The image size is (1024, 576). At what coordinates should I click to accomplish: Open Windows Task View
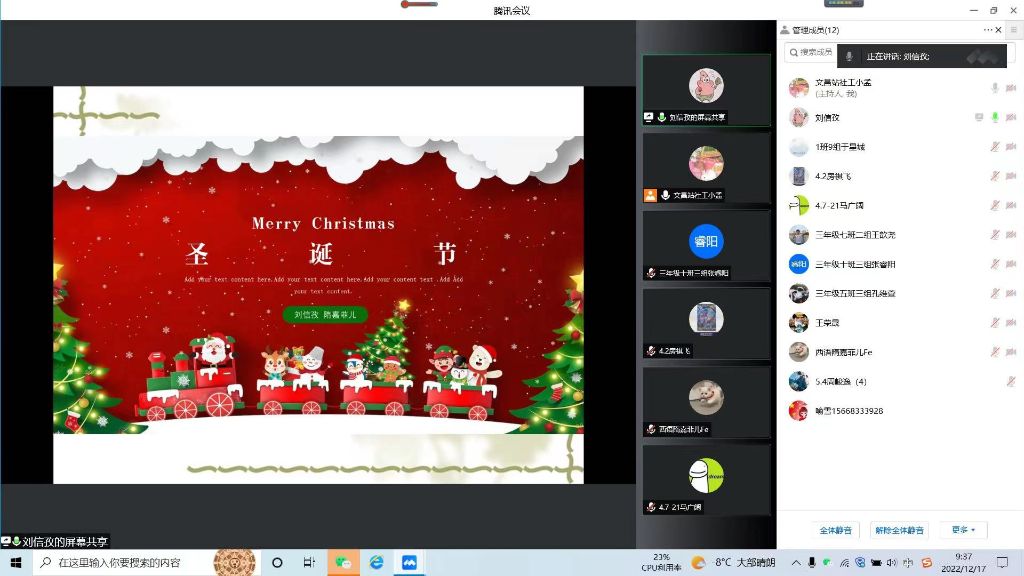(x=309, y=563)
